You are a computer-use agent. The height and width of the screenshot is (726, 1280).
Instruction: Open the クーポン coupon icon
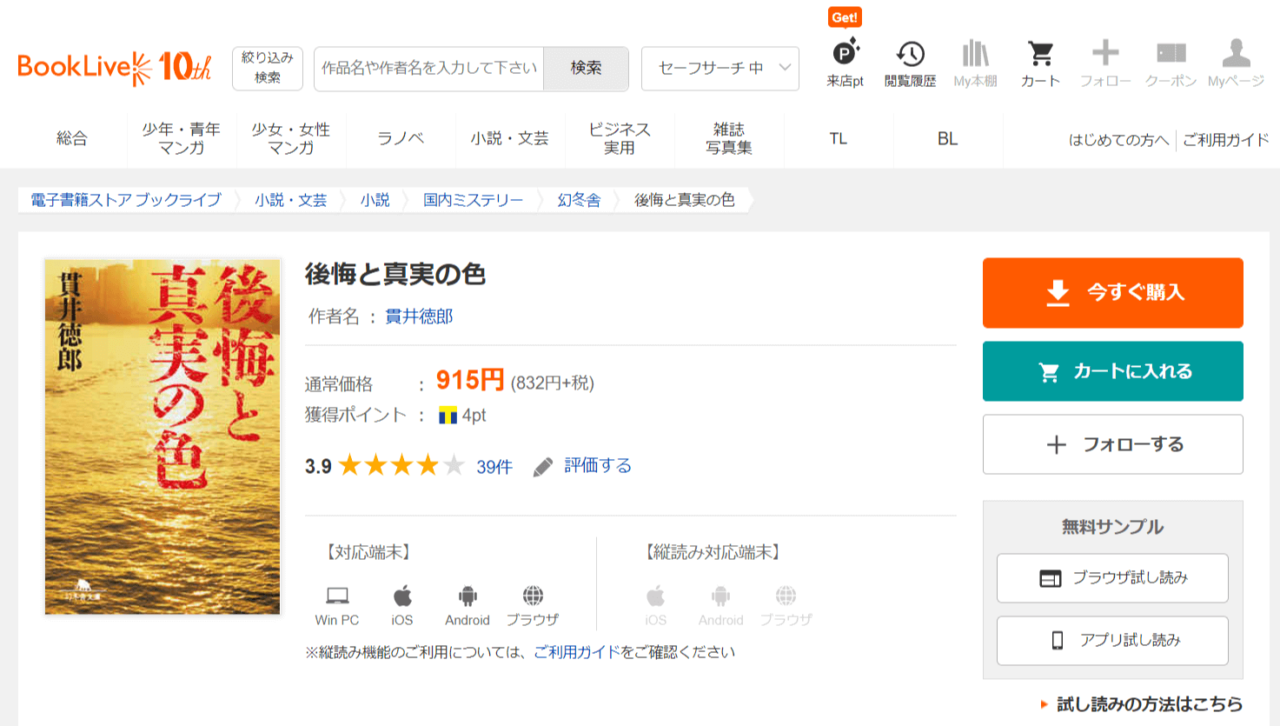click(1170, 64)
